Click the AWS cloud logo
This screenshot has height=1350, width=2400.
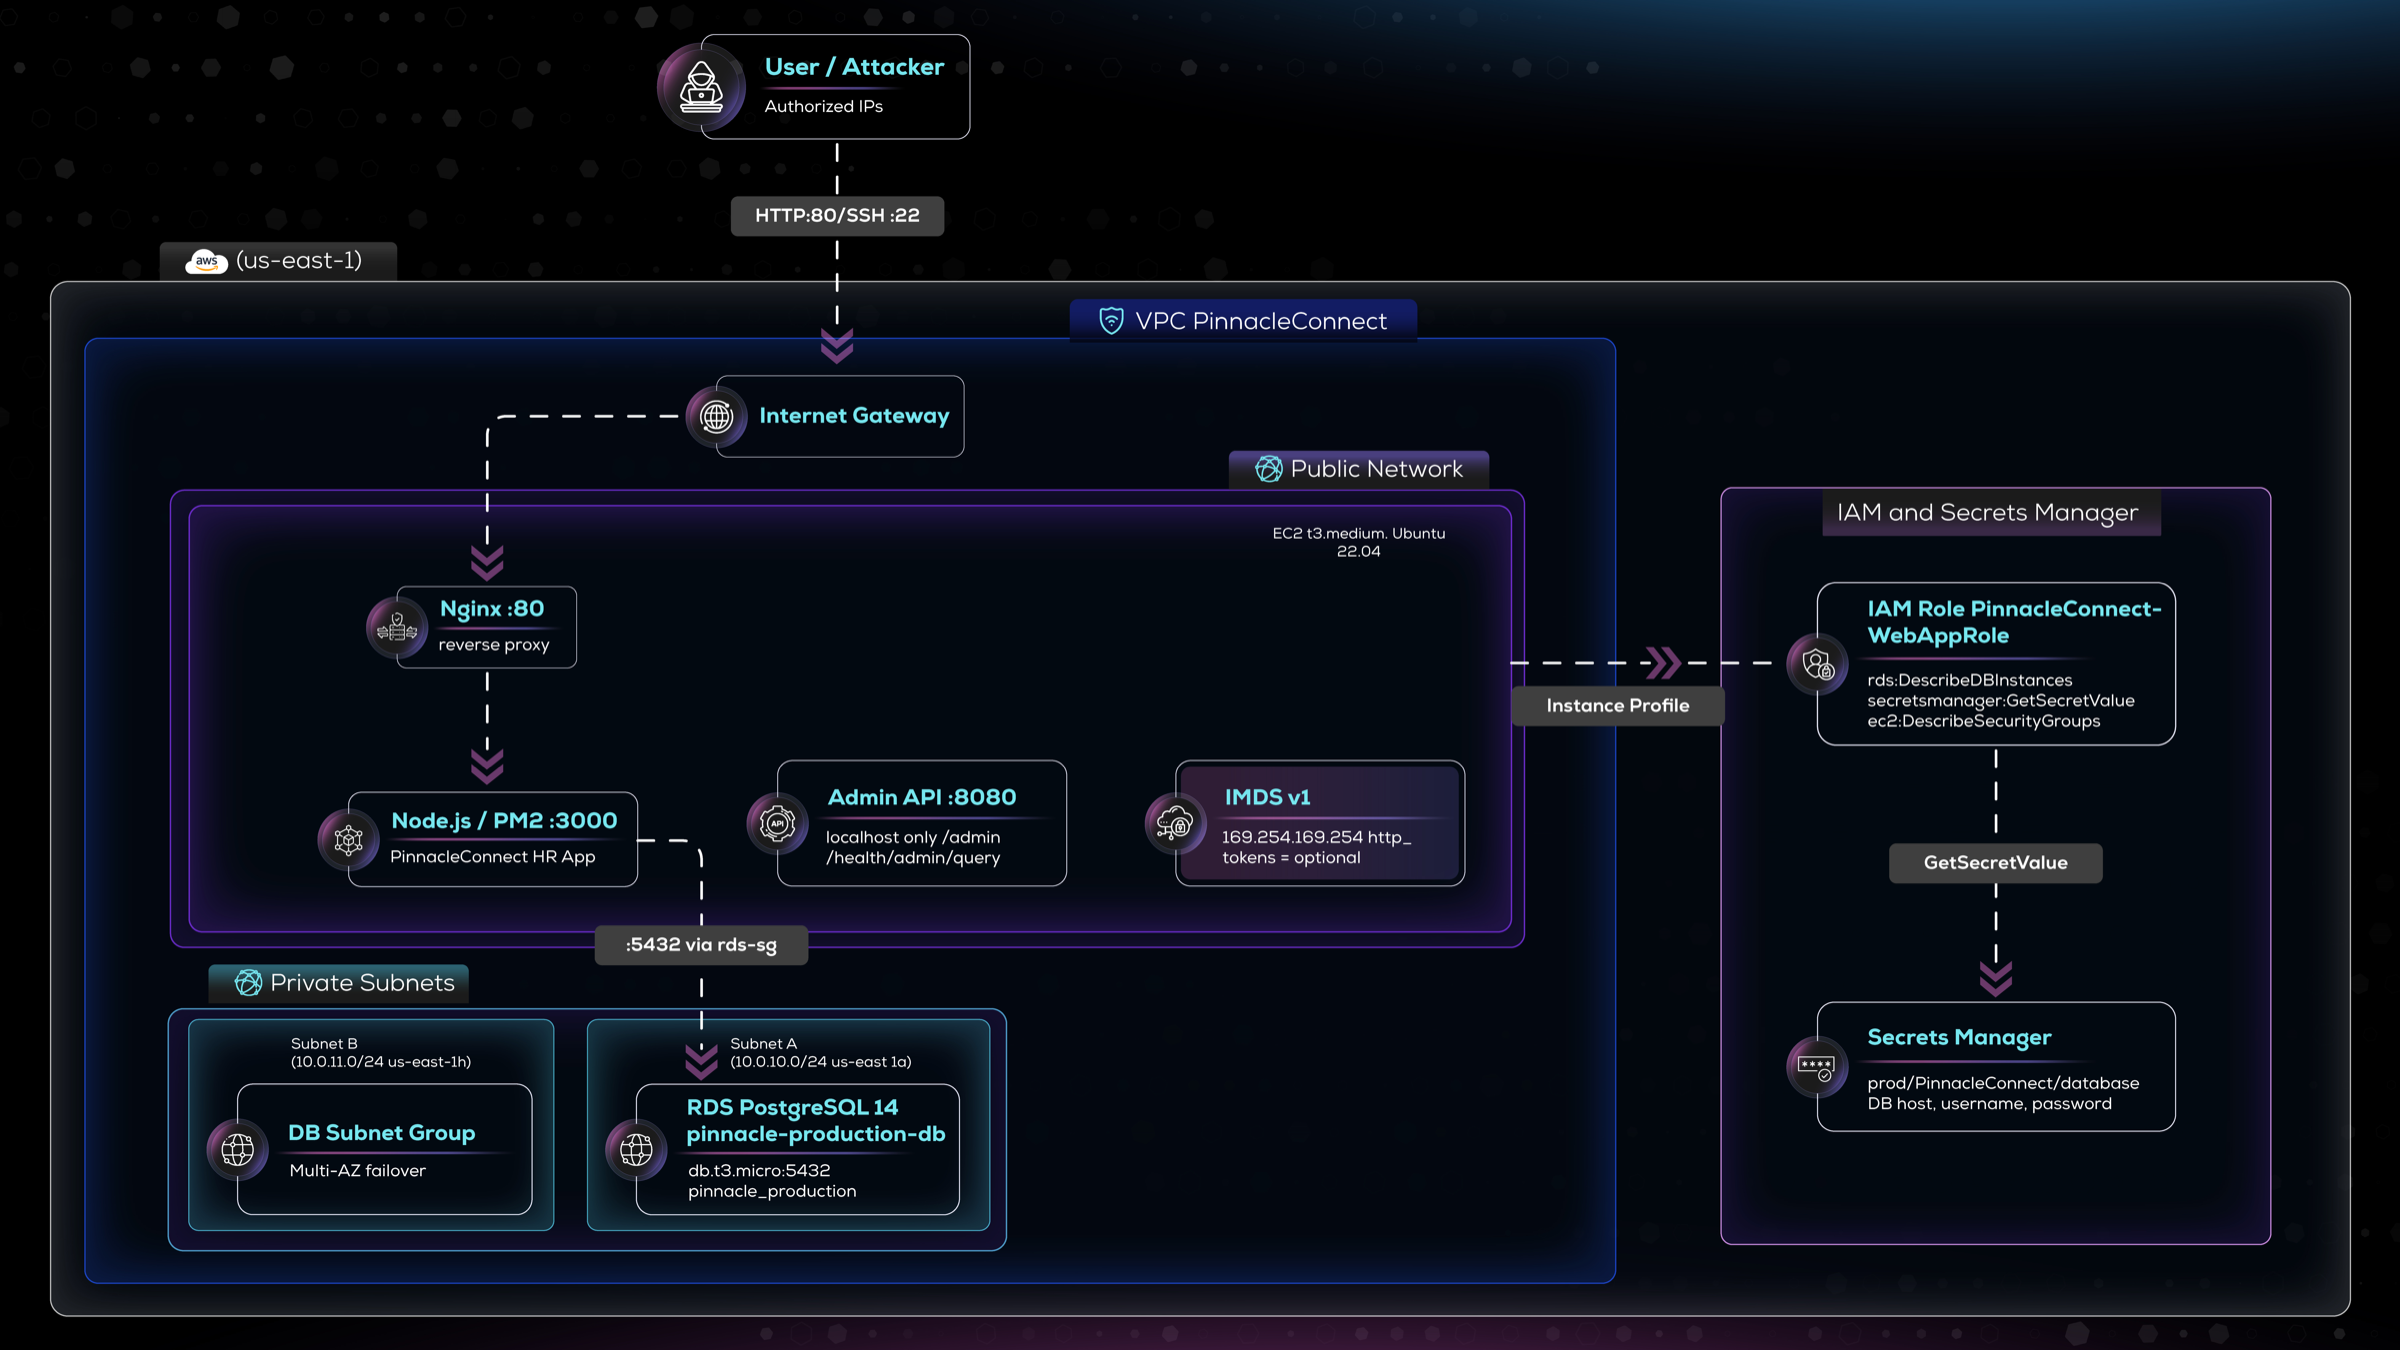[x=206, y=261]
